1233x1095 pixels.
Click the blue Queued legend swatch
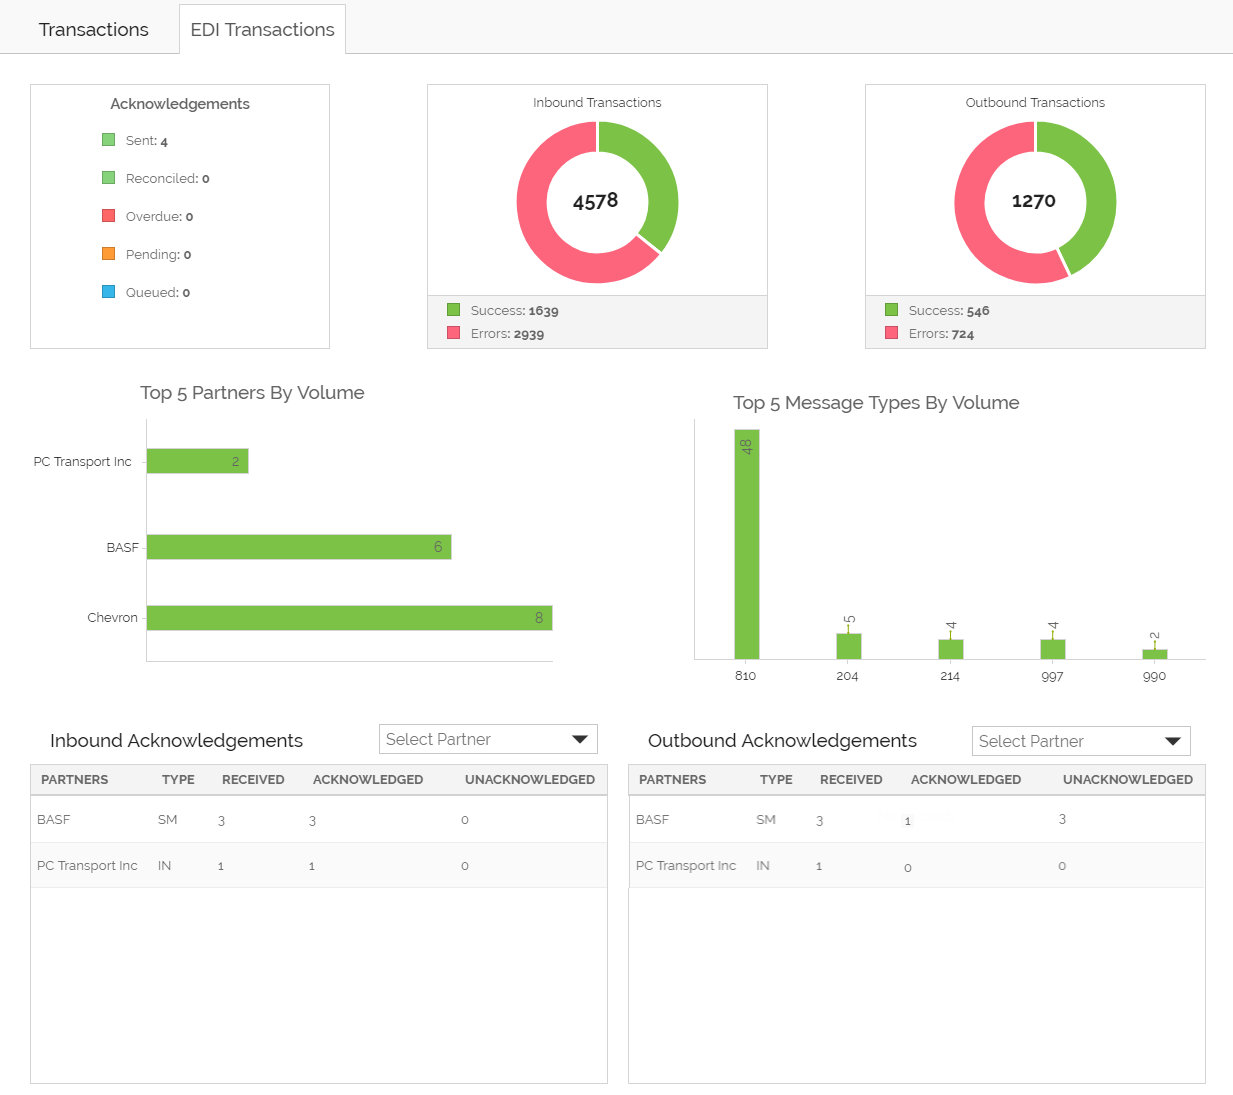(109, 292)
